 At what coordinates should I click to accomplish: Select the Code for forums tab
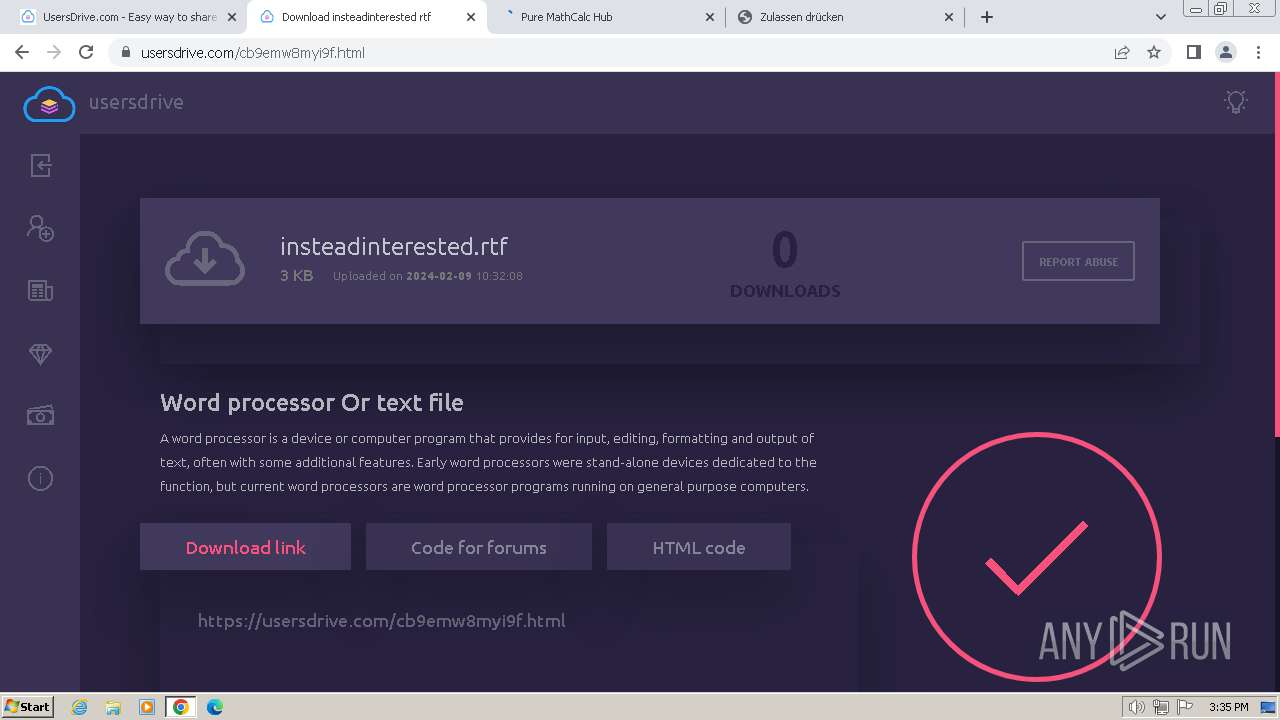478,547
